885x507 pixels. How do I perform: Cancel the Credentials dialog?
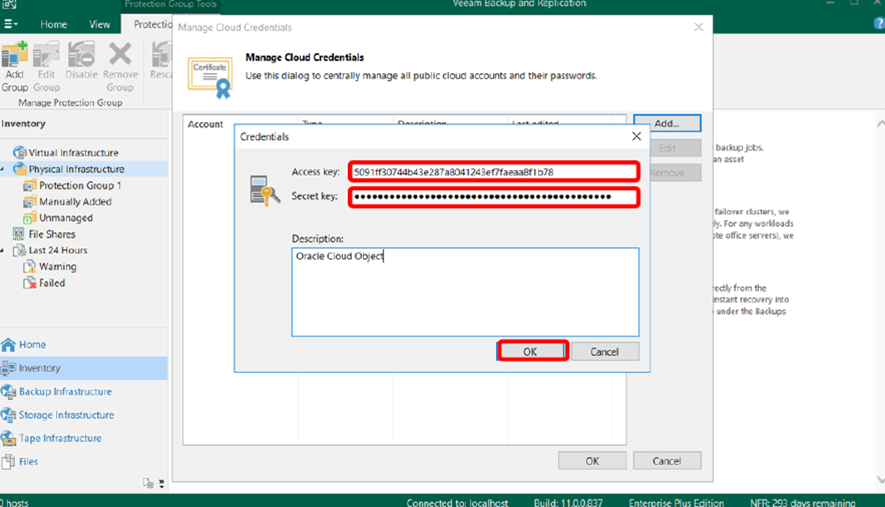click(x=604, y=351)
